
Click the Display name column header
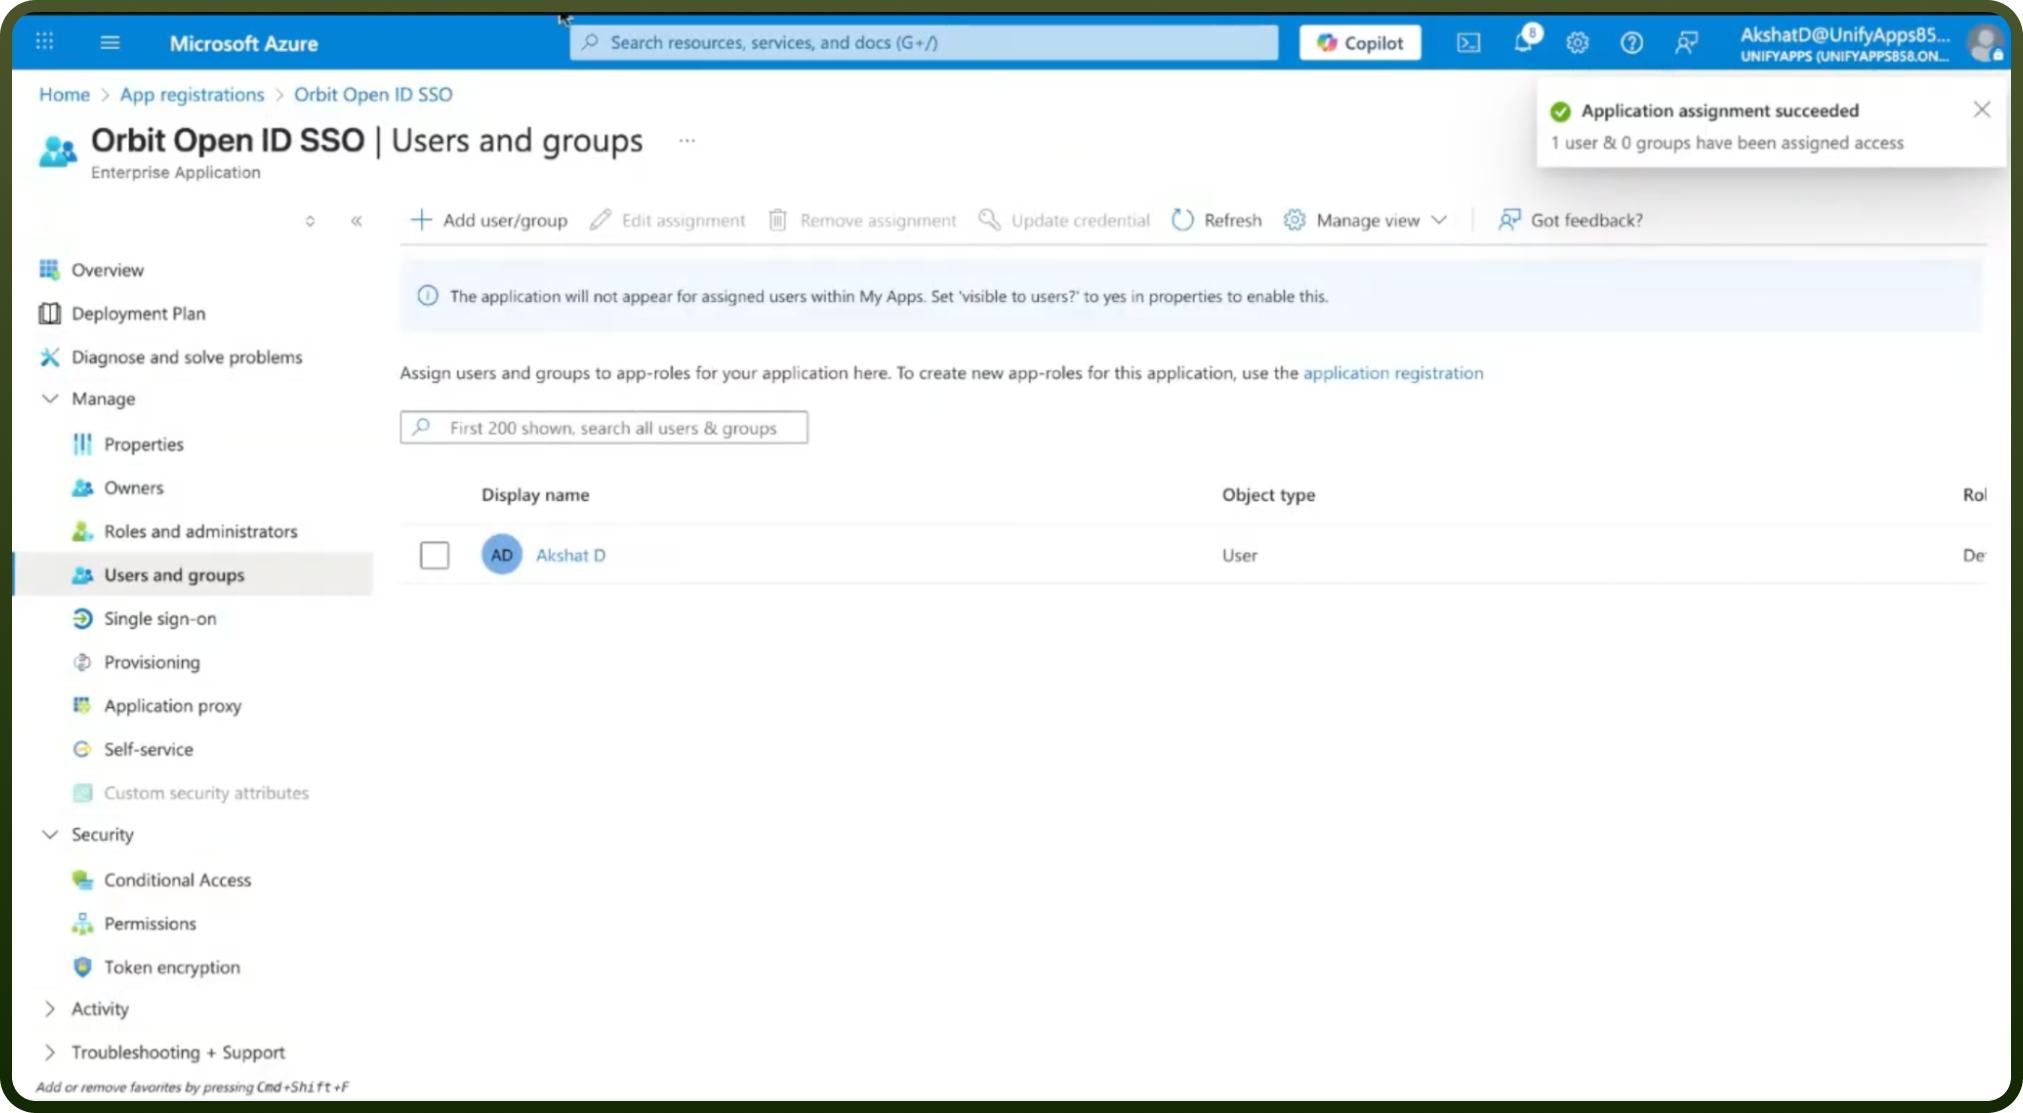pos(535,495)
